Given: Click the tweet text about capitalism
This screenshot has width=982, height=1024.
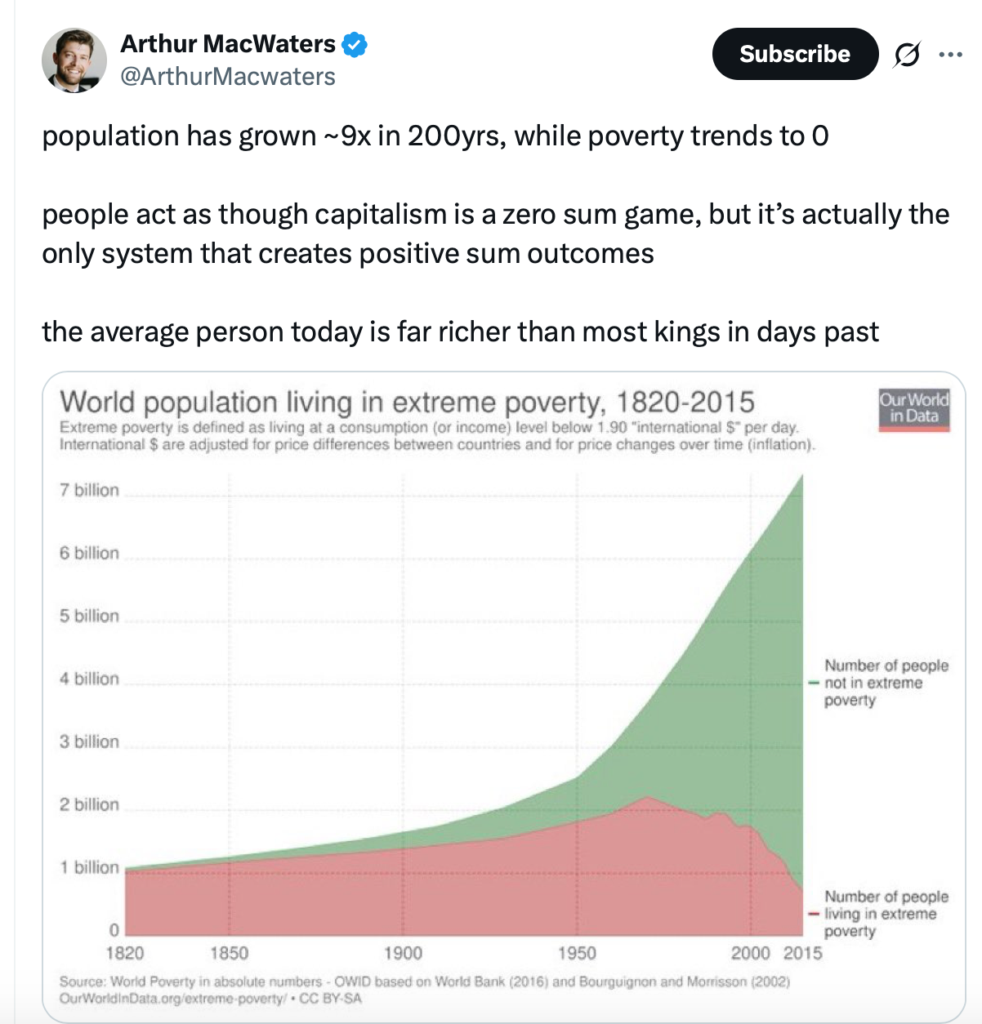Looking at the screenshot, I should coord(495,234).
